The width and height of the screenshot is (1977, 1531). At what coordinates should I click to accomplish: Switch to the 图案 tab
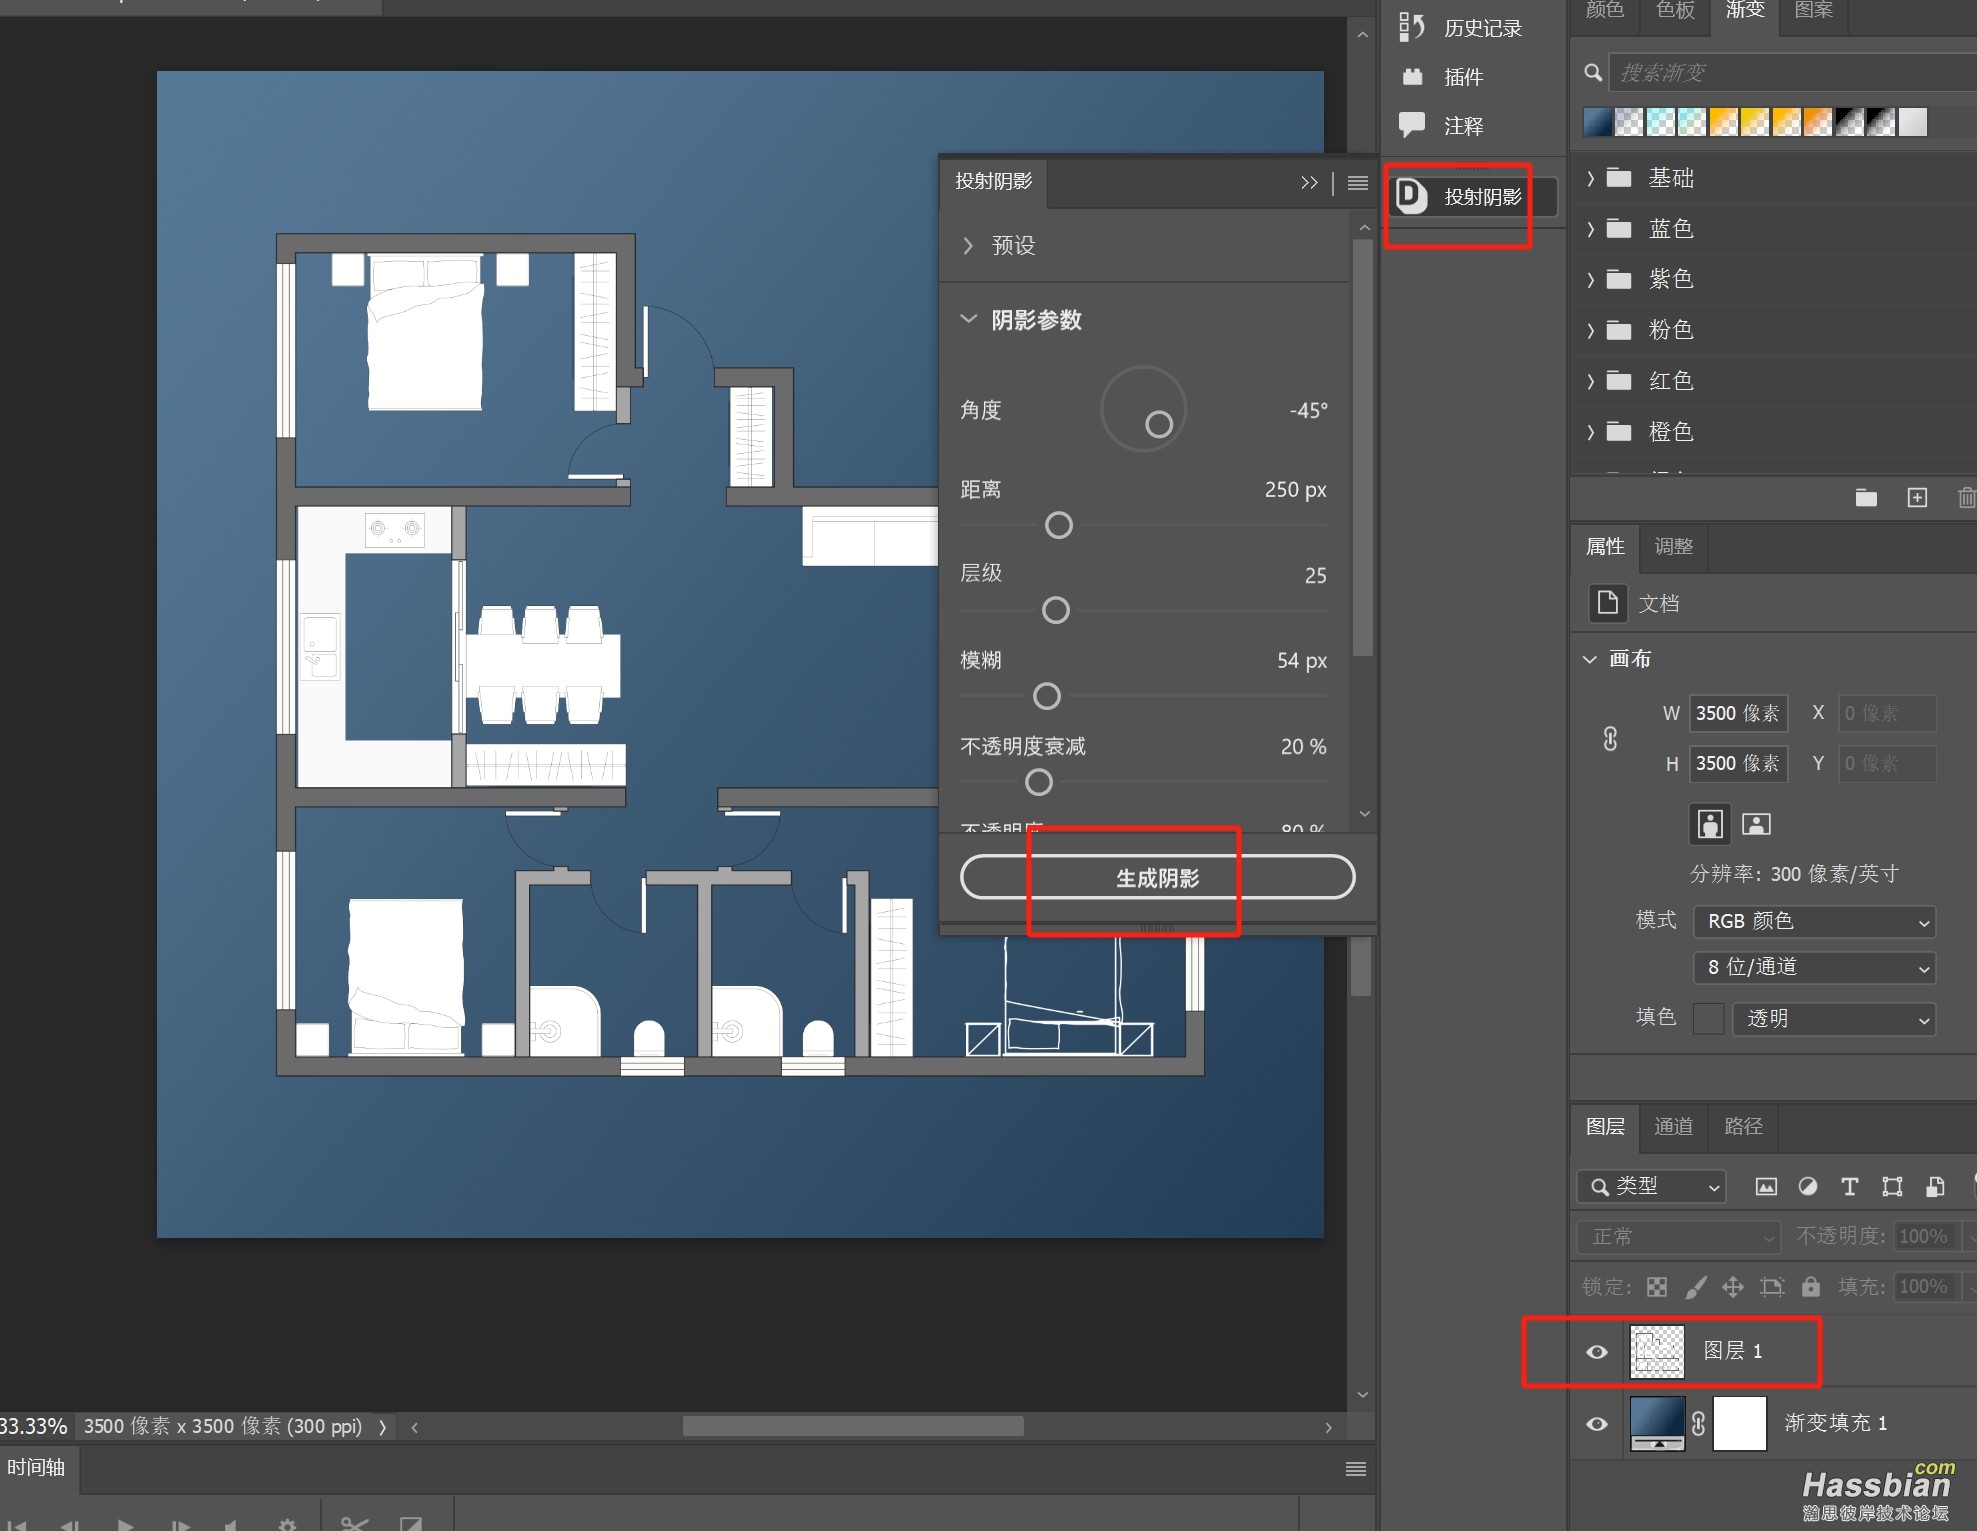1813,12
